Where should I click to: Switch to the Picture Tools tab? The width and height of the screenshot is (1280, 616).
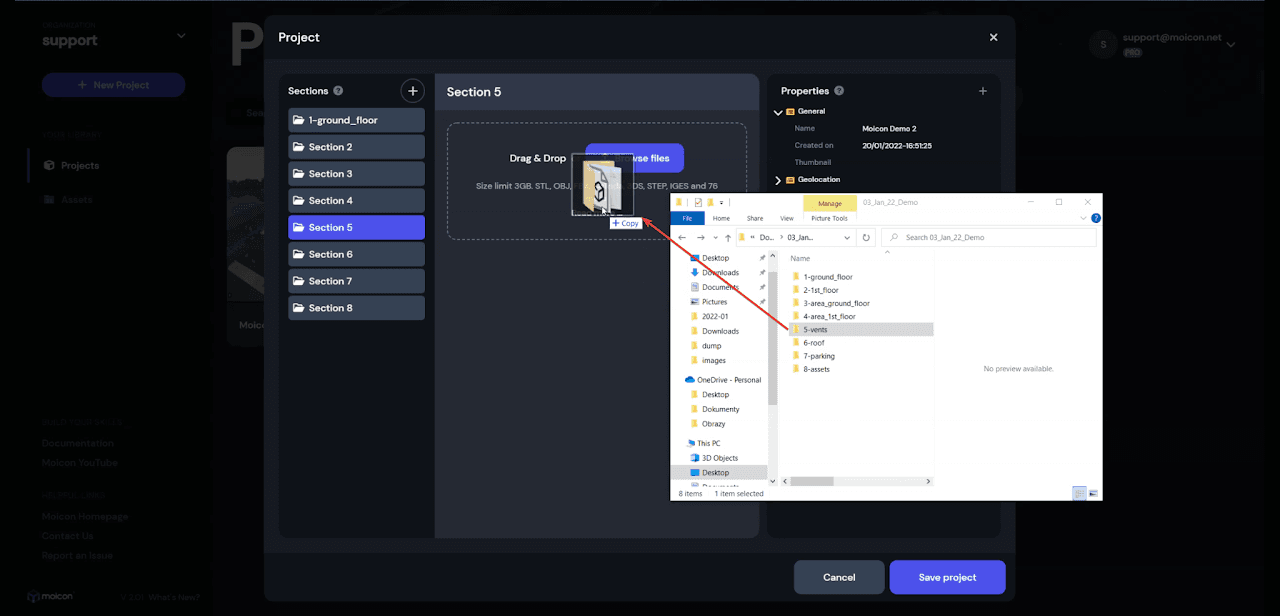pos(829,218)
